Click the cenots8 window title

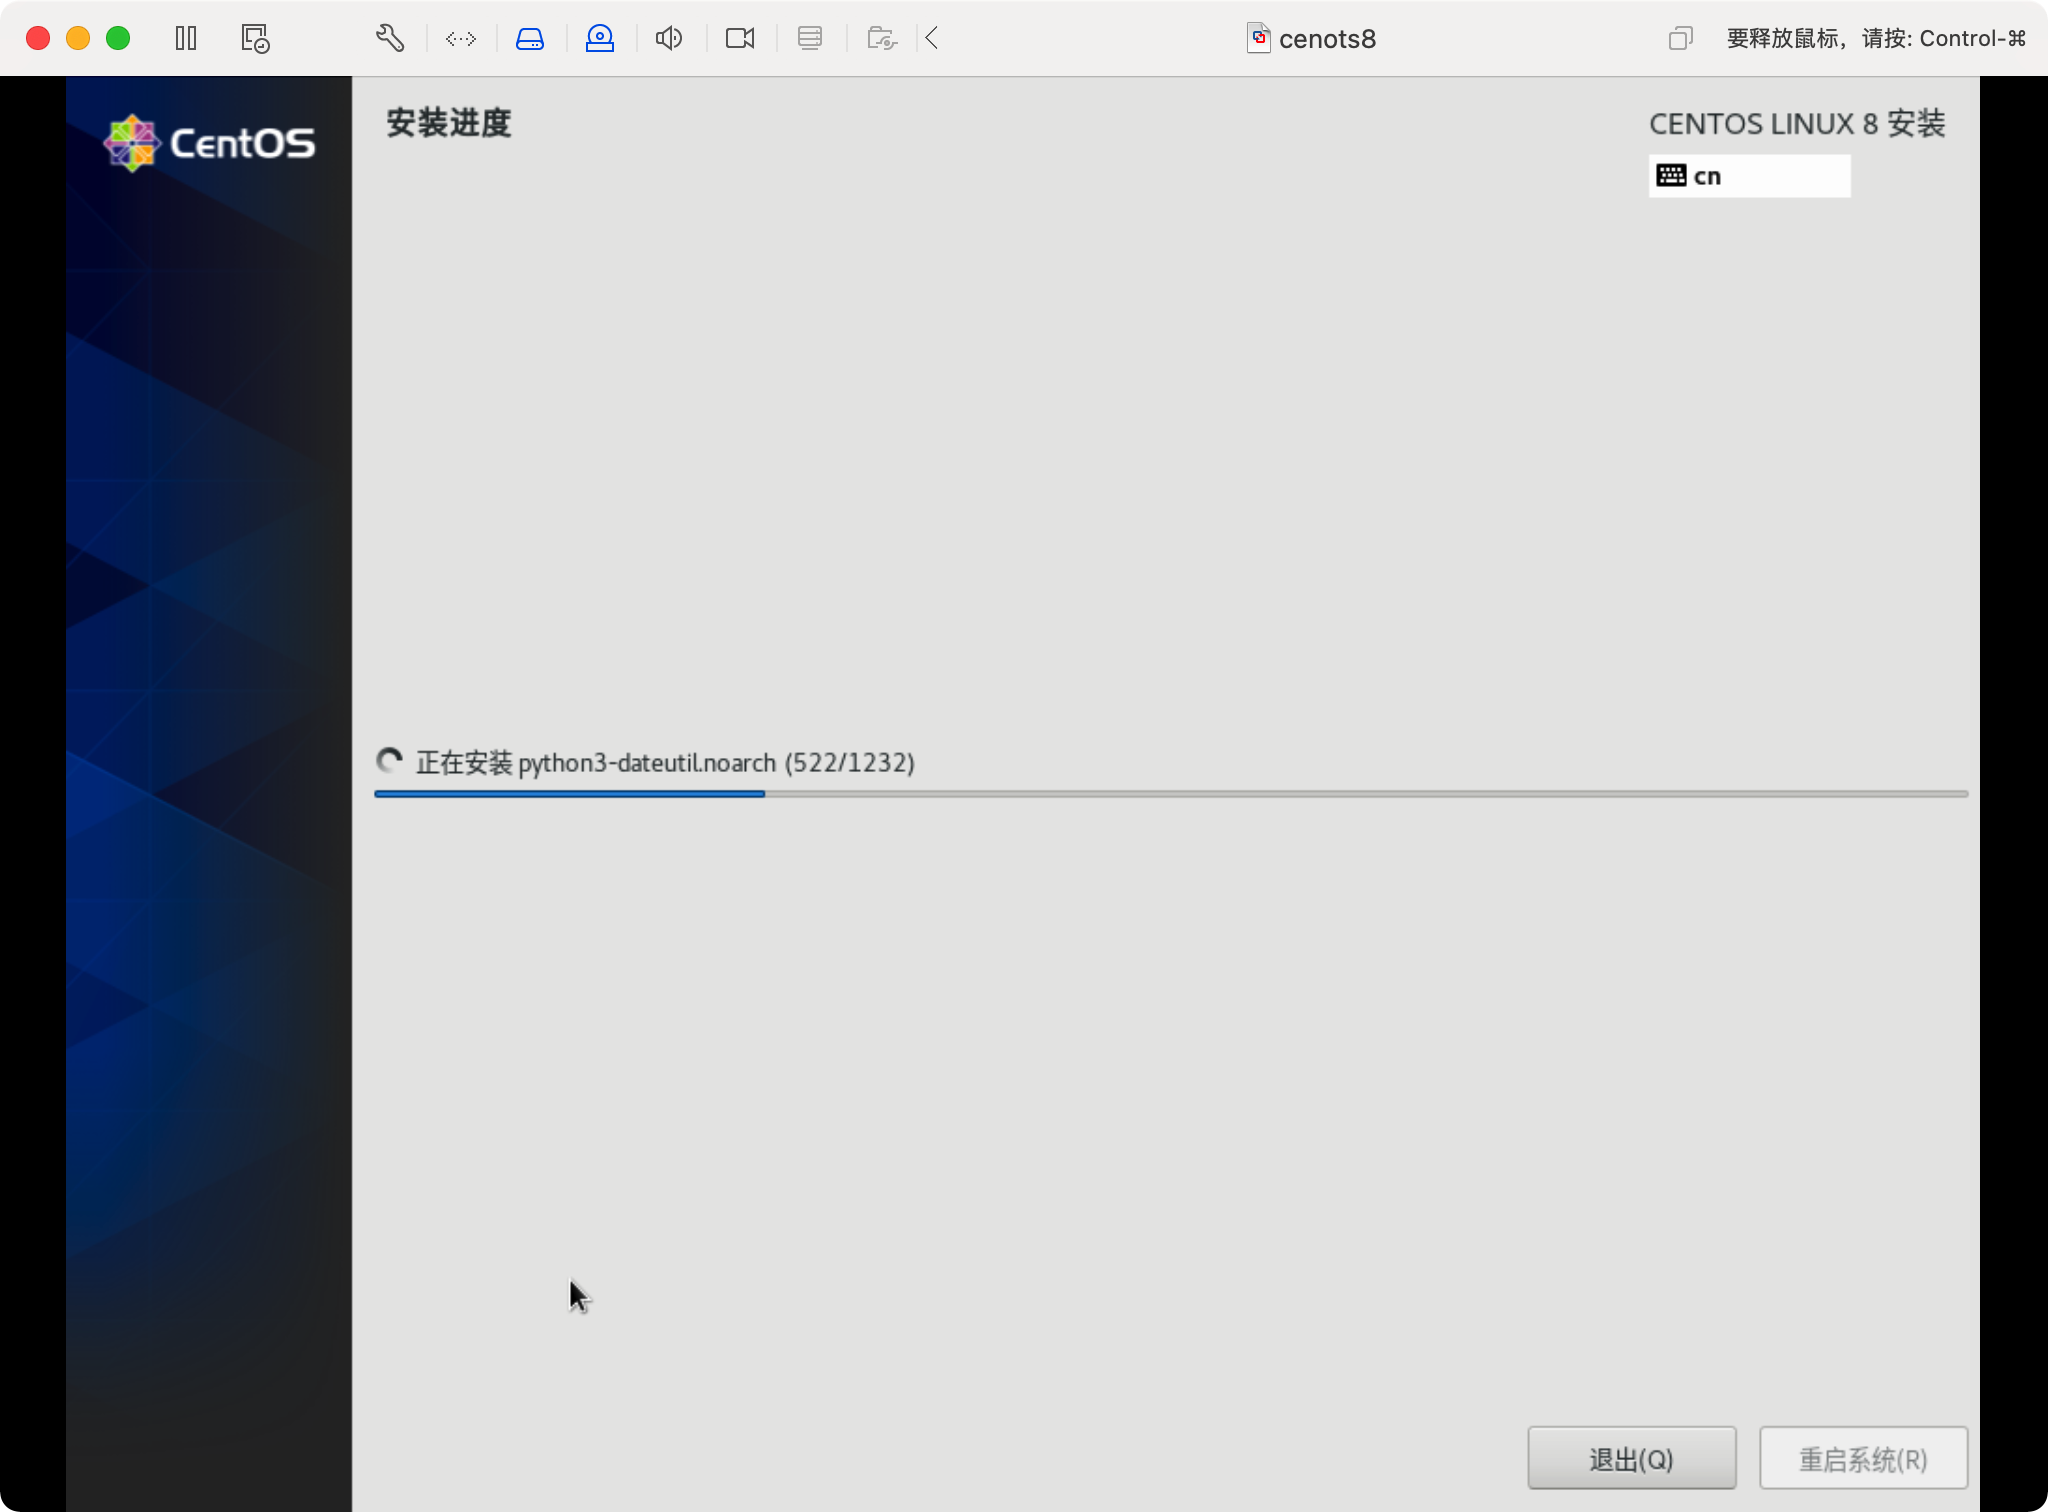click(x=1326, y=39)
